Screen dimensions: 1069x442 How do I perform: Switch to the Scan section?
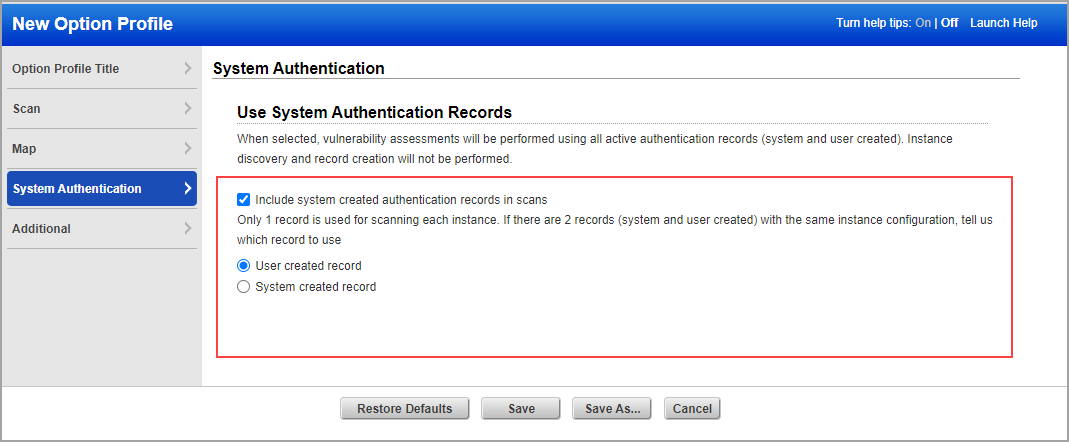pyautogui.click(x=102, y=108)
